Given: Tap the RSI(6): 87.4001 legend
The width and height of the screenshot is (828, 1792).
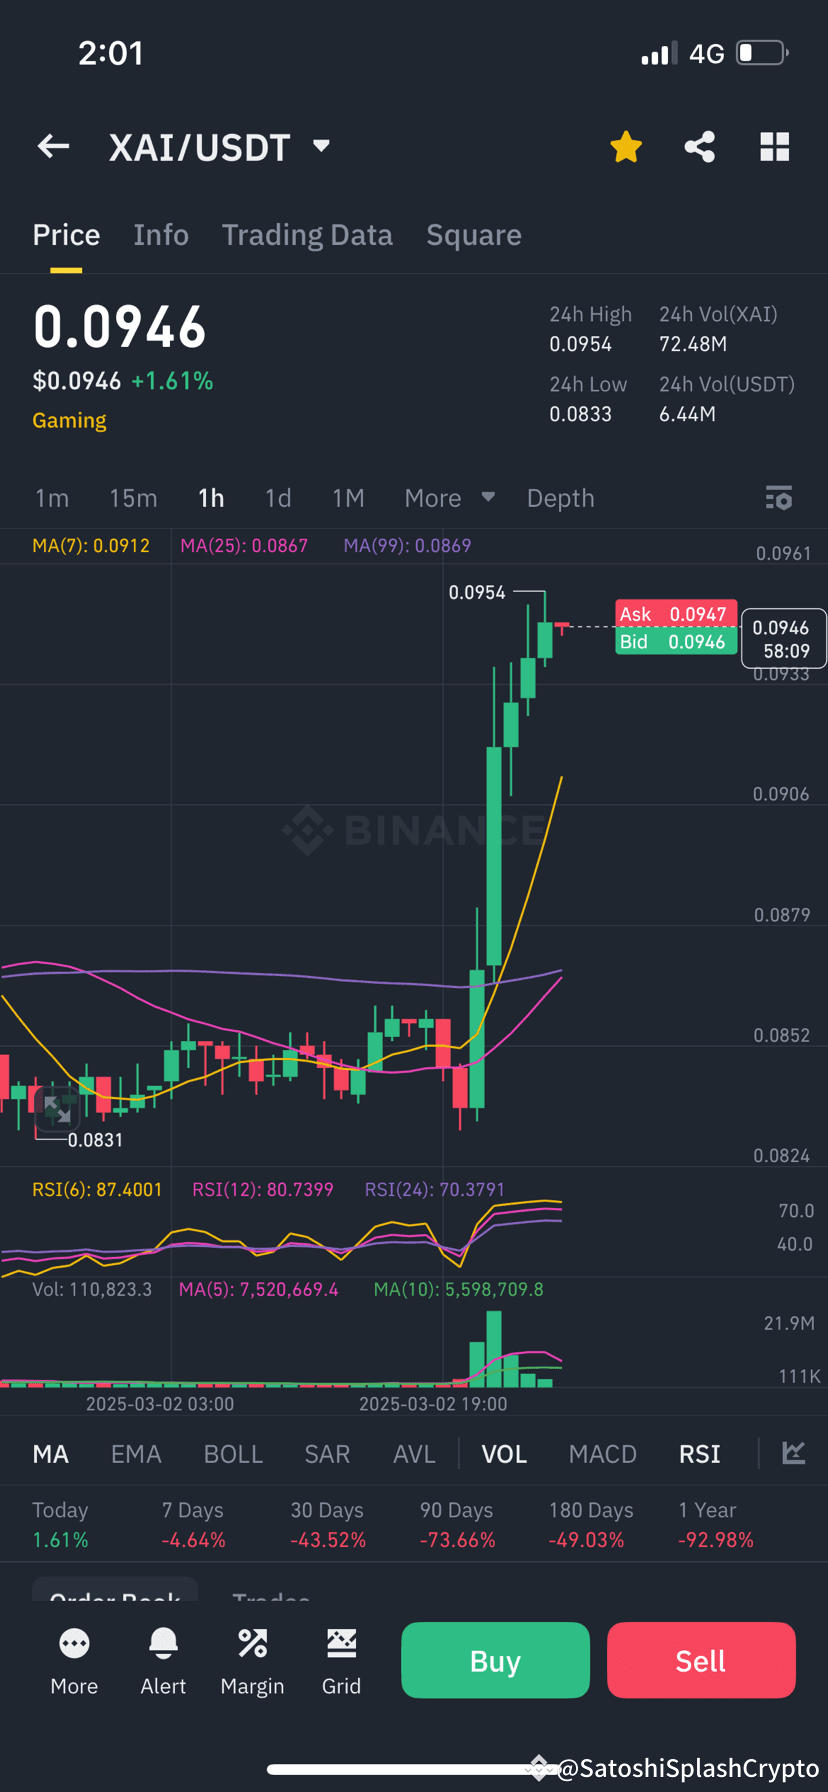Looking at the screenshot, I should (97, 1189).
